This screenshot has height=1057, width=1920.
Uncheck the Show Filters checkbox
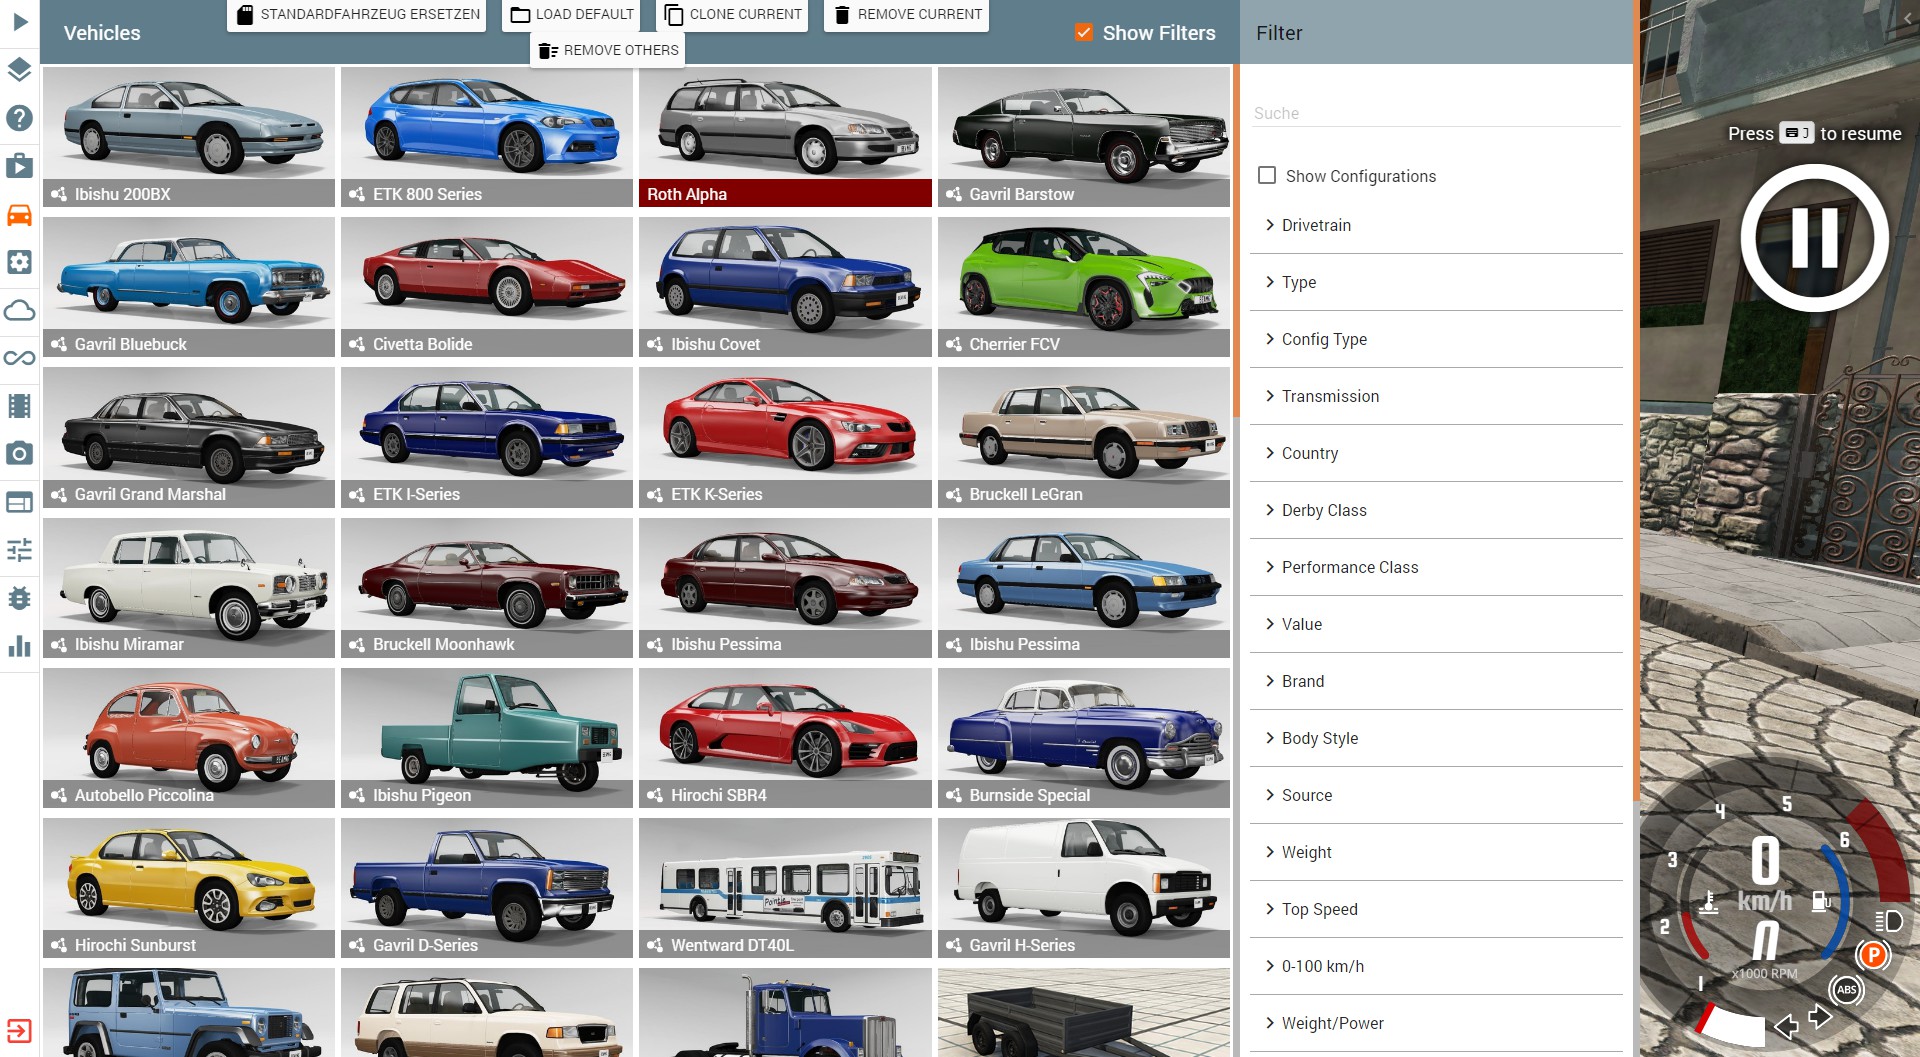click(x=1084, y=32)
